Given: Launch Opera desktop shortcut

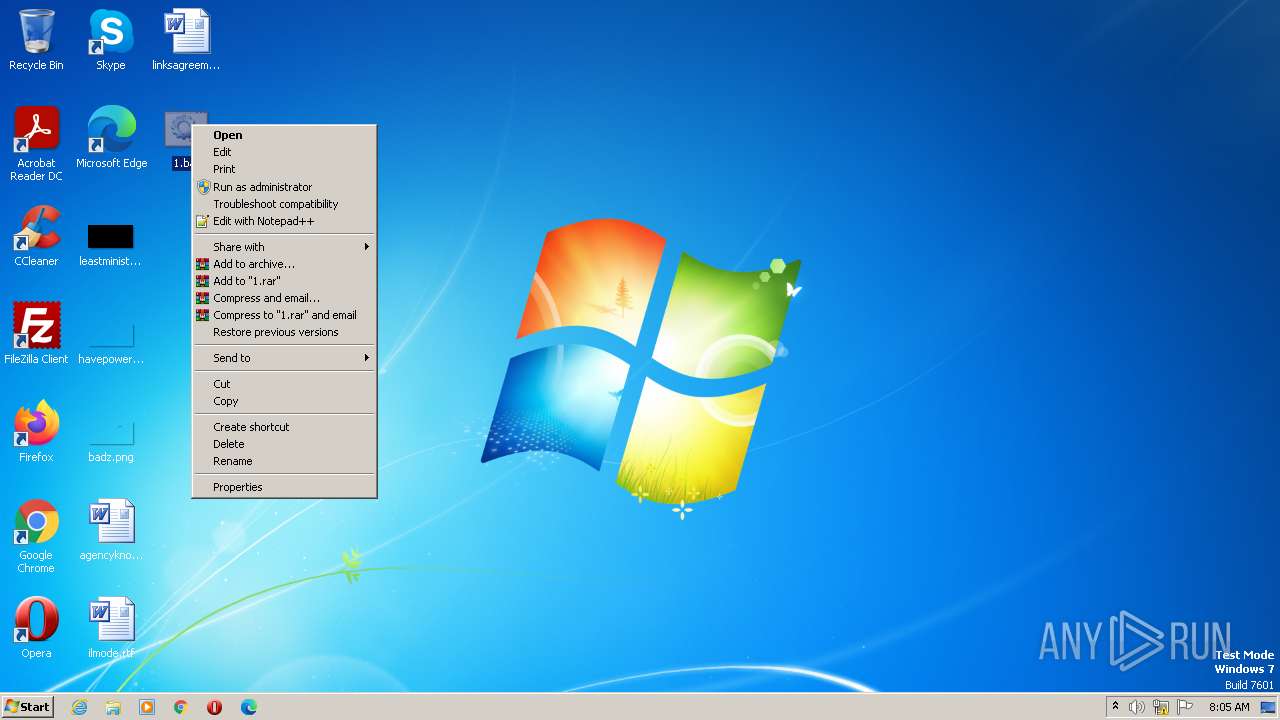Looking at the screenshot, I should (36, 628).
